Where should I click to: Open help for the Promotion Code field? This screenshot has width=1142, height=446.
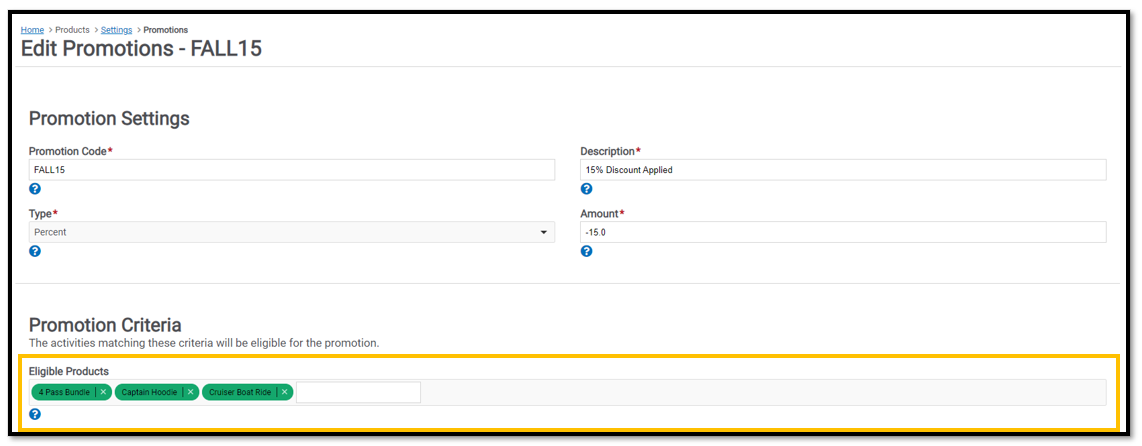[35, 189]
